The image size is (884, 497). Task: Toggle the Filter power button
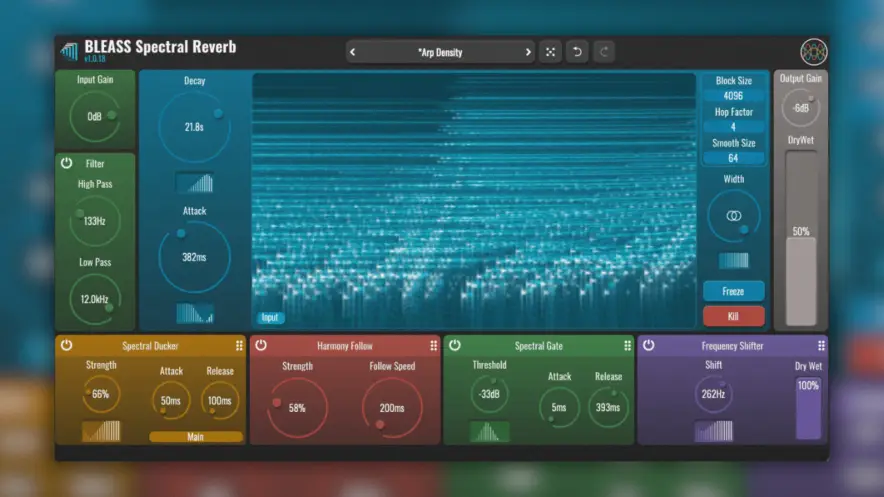click(x=67, y=163)
